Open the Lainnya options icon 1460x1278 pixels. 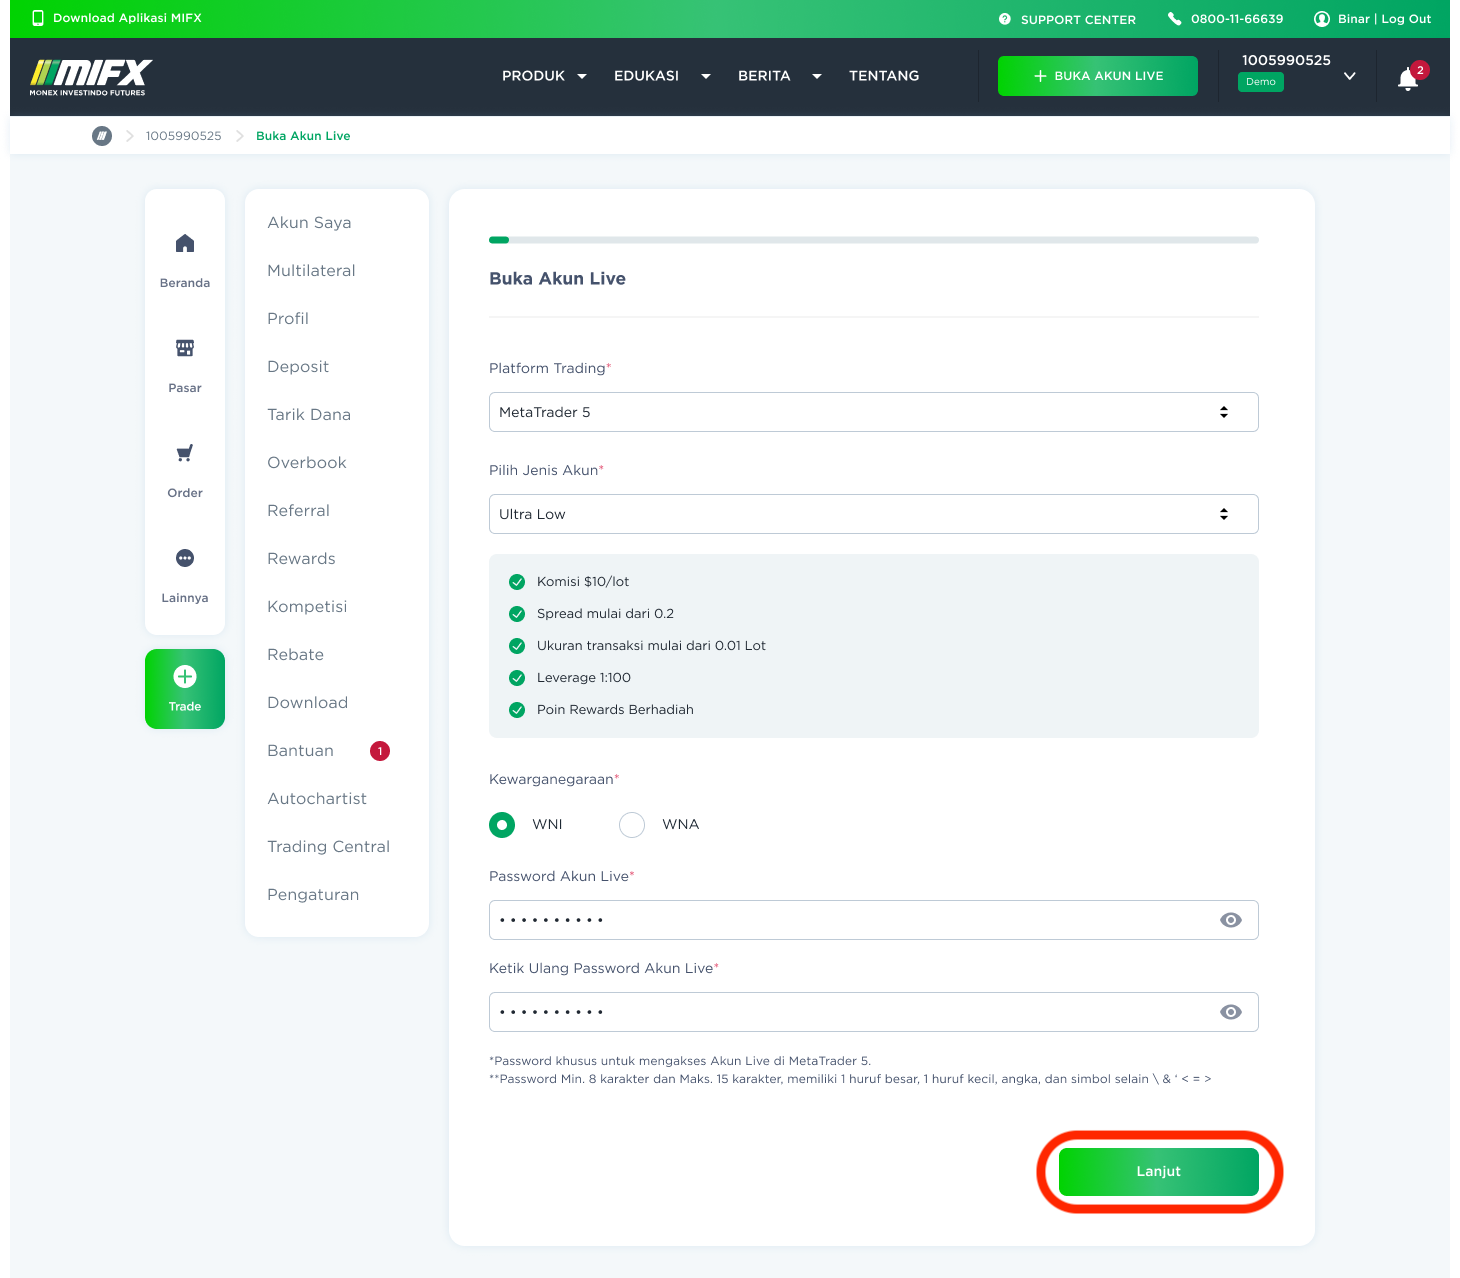[x=184, y=558]
